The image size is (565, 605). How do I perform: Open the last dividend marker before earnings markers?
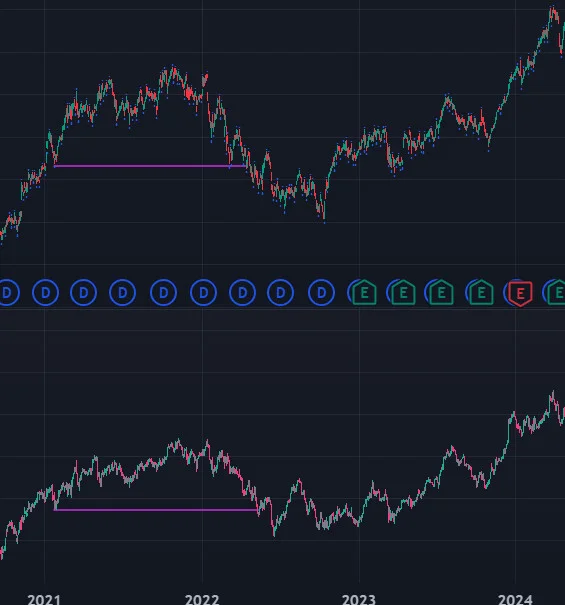click(x=321, y=292)
